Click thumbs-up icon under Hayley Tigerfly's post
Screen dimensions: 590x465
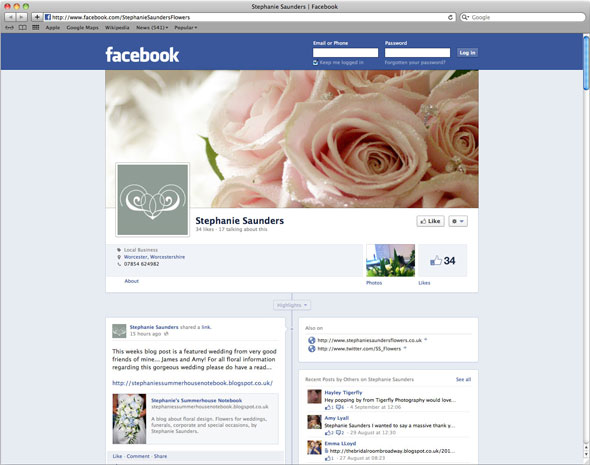[x=328, y=407]
